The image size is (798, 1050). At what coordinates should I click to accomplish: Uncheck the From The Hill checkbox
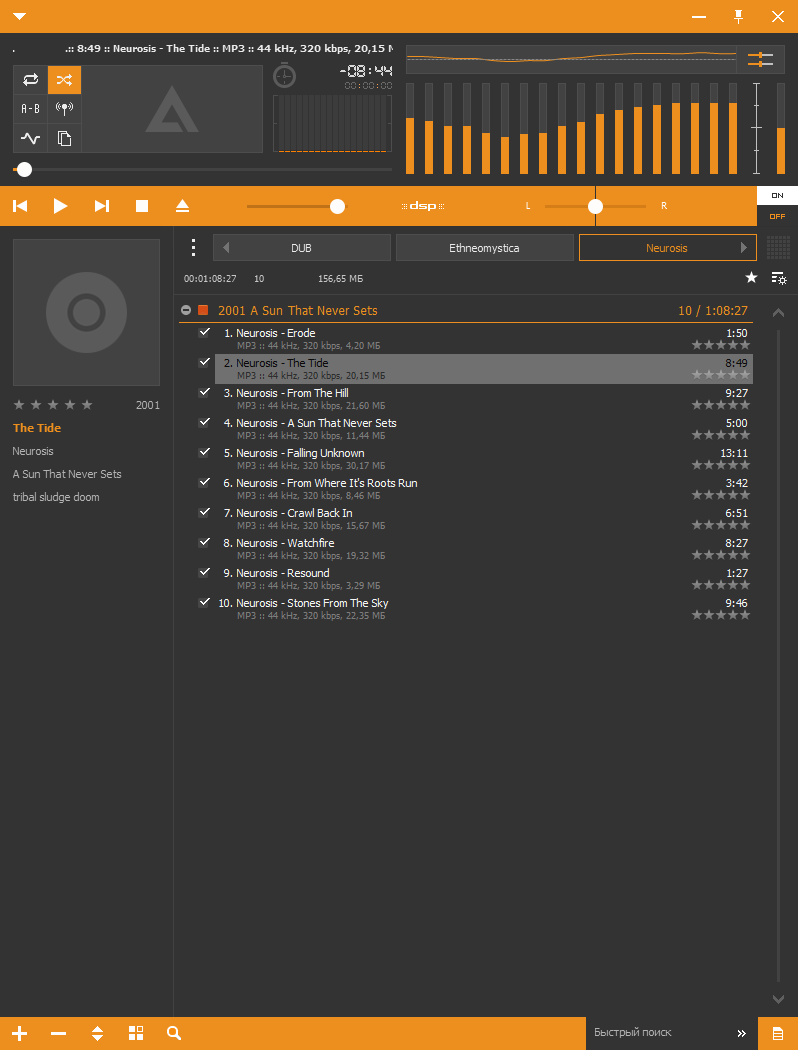(204, 392)
